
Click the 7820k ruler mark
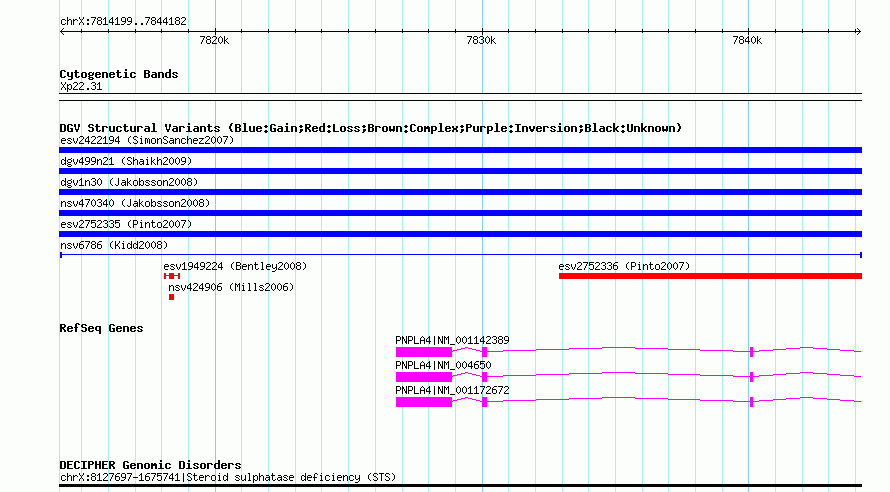pyautogui.click(x=214, y=40)
